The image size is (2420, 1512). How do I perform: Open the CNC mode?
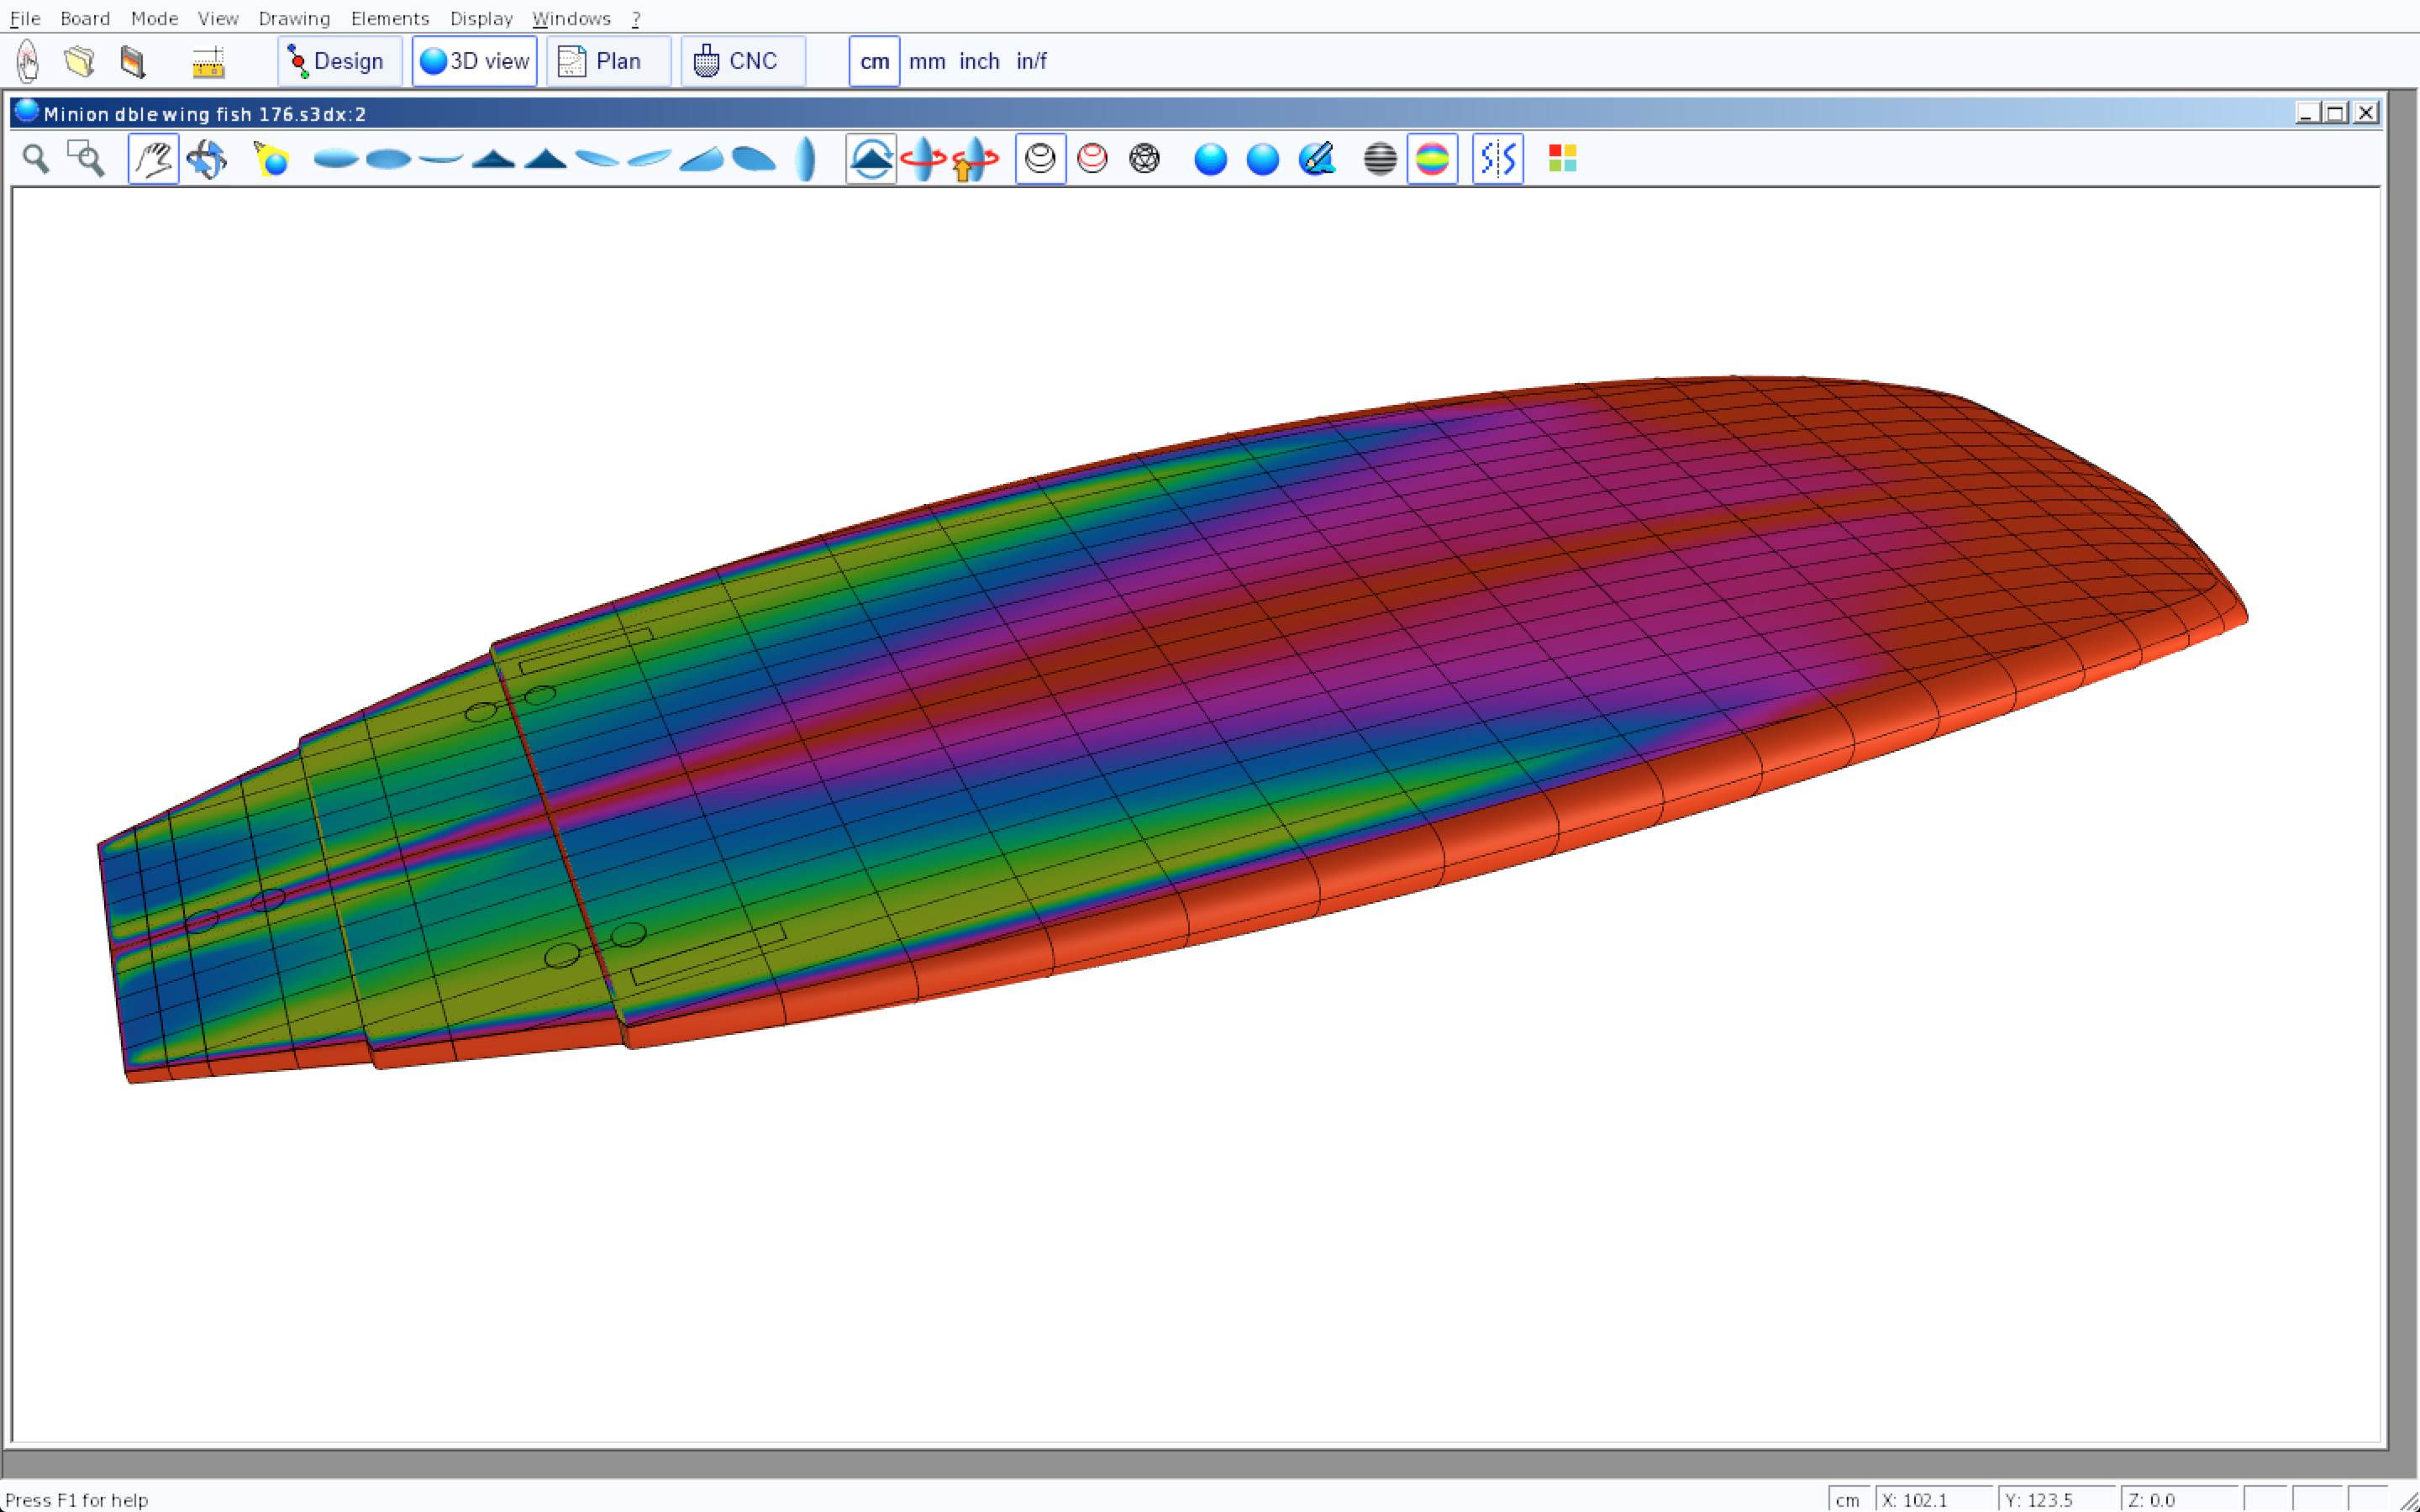point(742,61)
